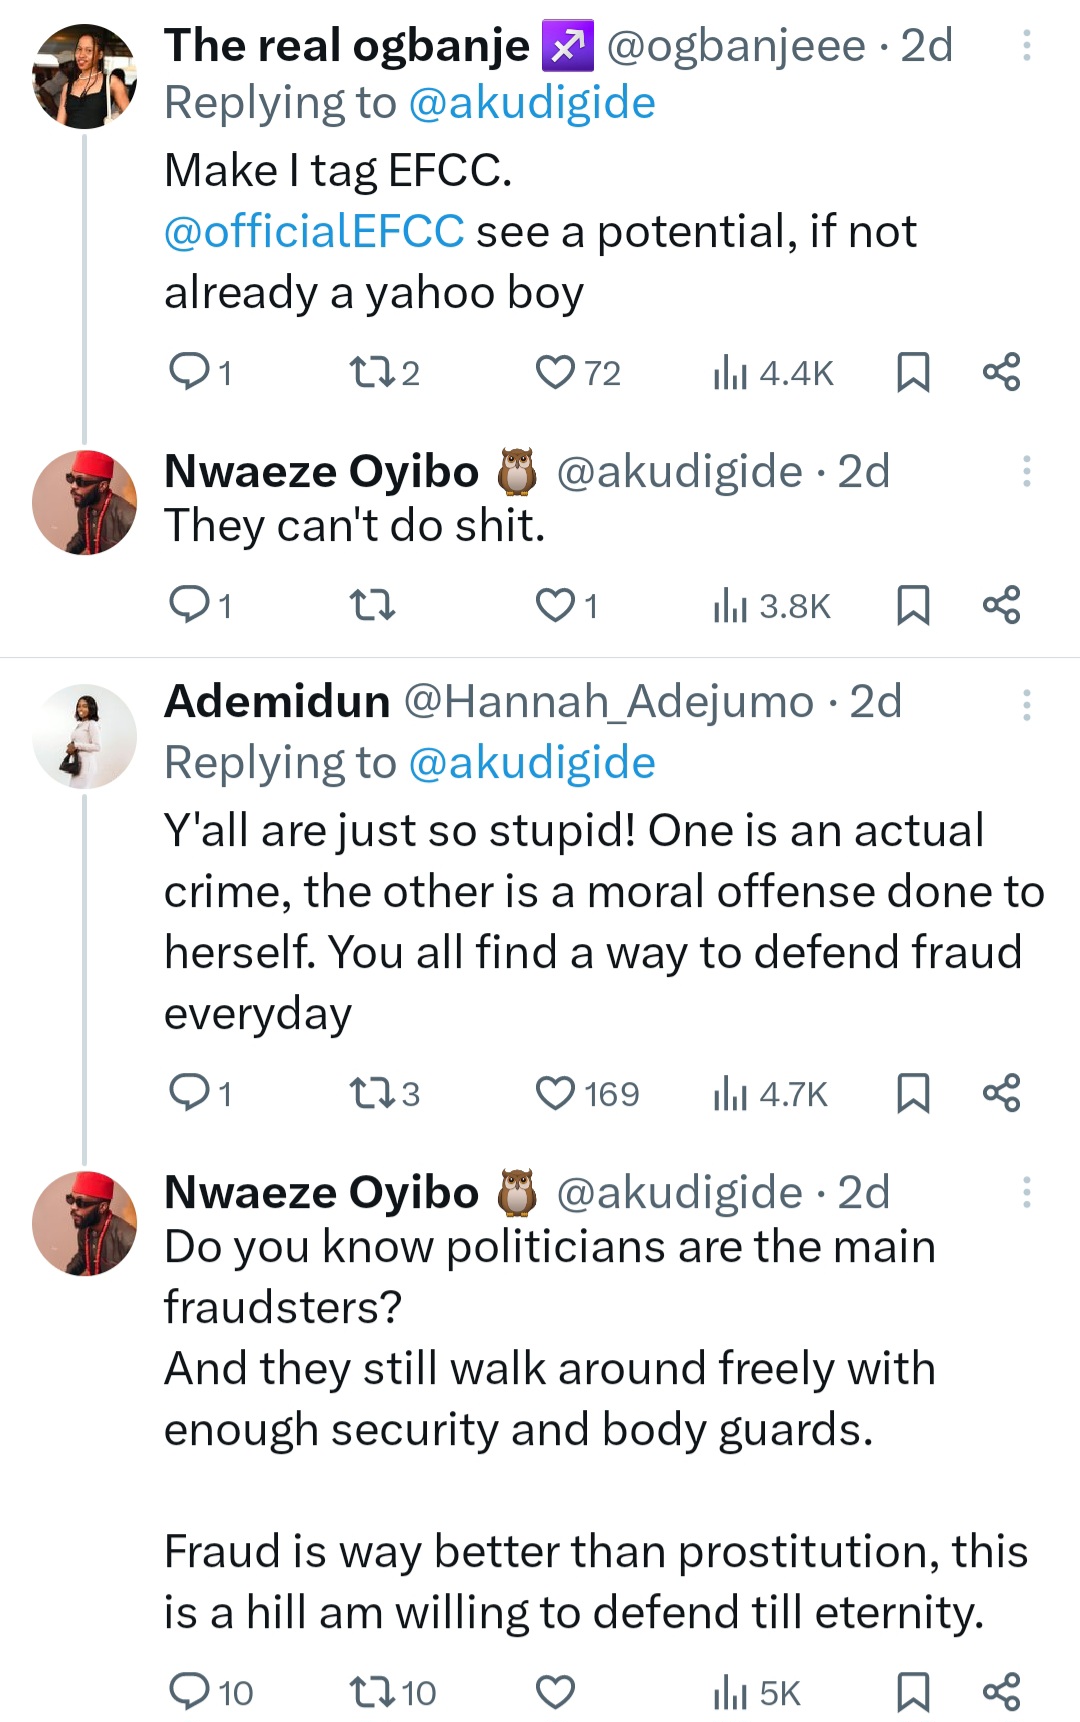The height and width of the screenshot is (1722, 1080).
Task: Open more options for ogbanjeee's tweet
Action: coord(1026,46)
